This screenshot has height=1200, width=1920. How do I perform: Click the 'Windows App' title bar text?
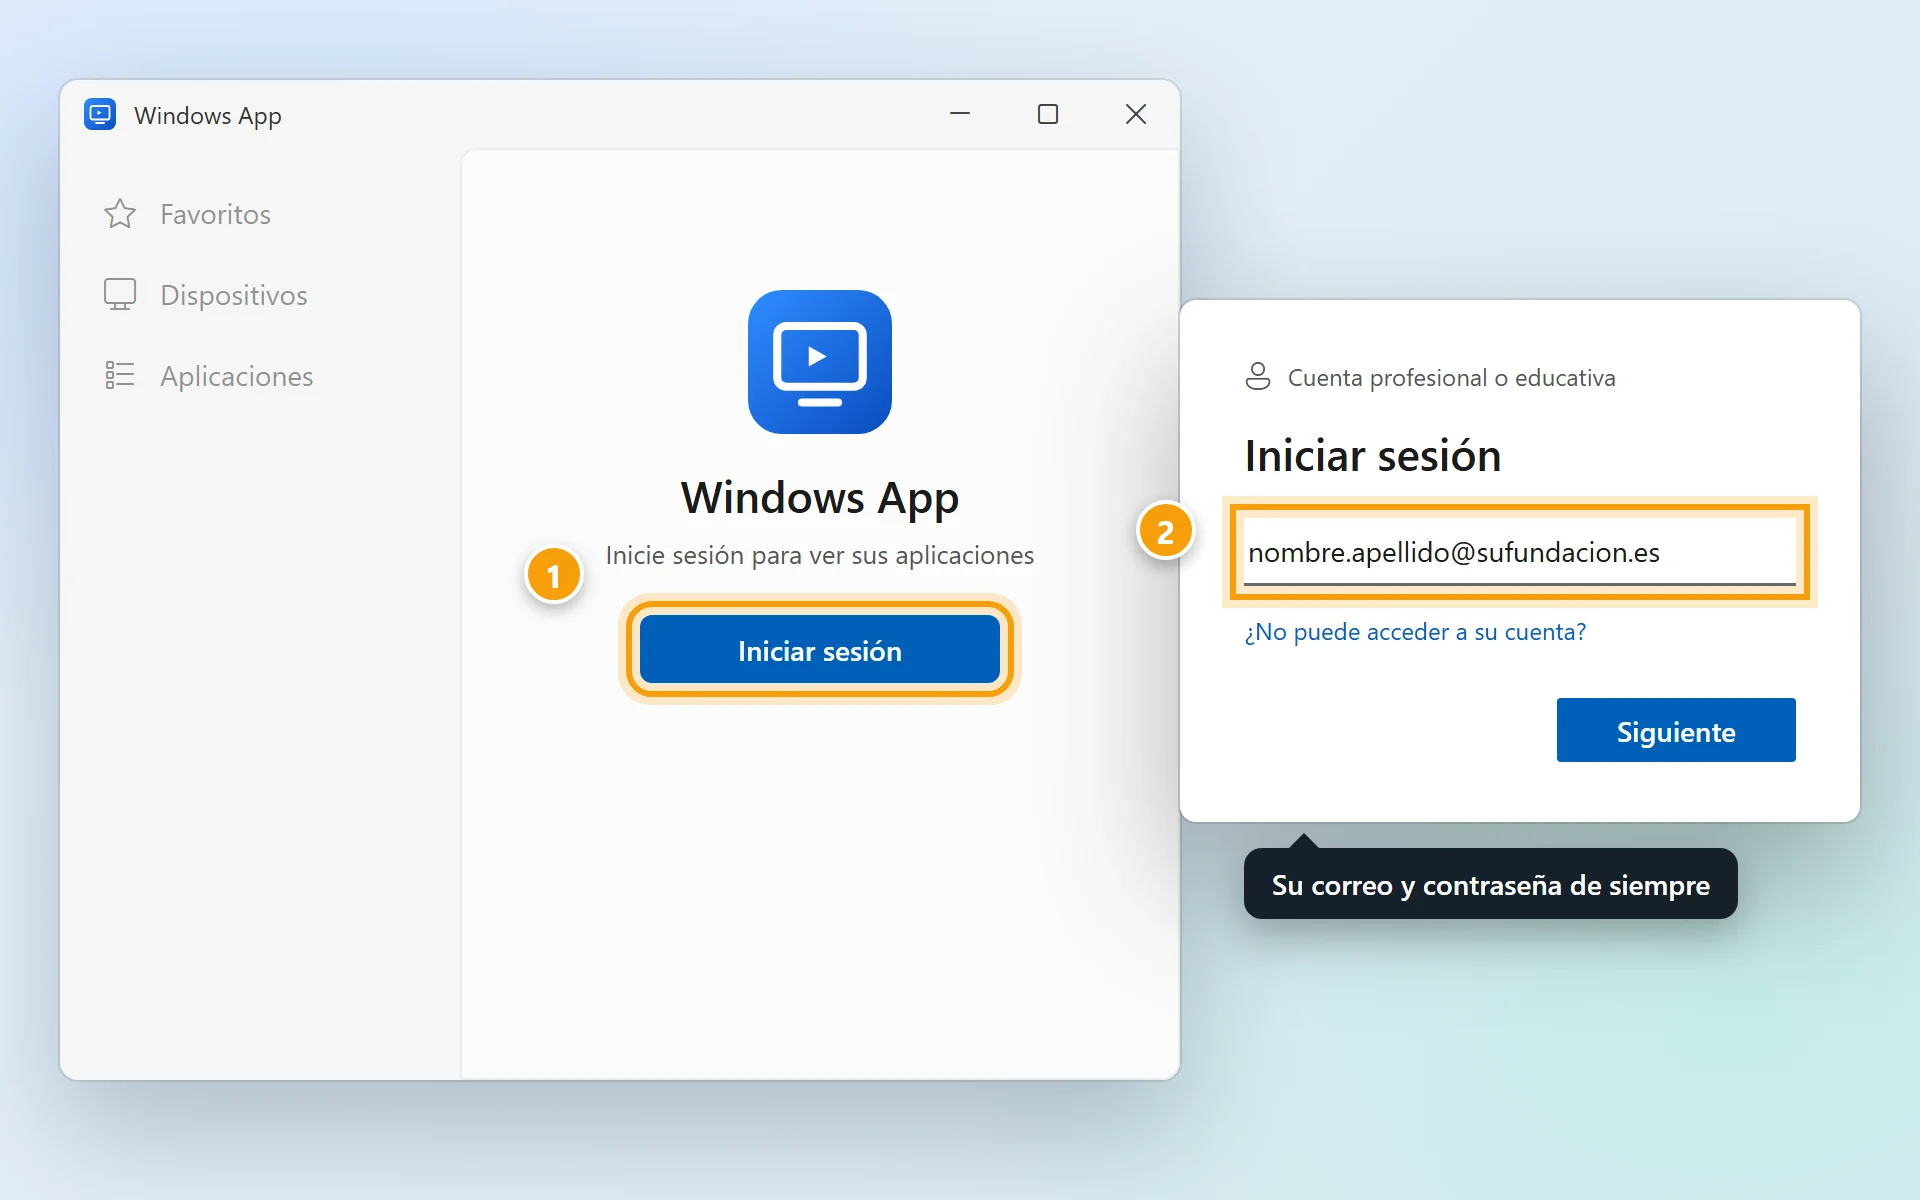(208, 116)
